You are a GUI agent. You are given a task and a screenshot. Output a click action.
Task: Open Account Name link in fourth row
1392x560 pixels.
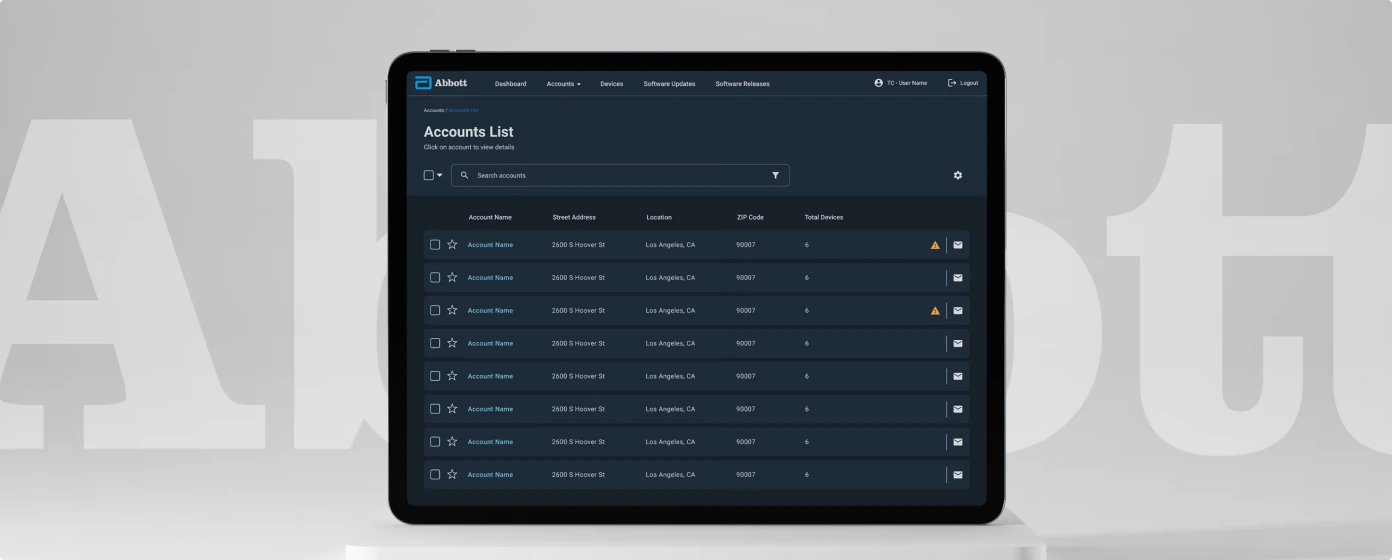point(490,343)
